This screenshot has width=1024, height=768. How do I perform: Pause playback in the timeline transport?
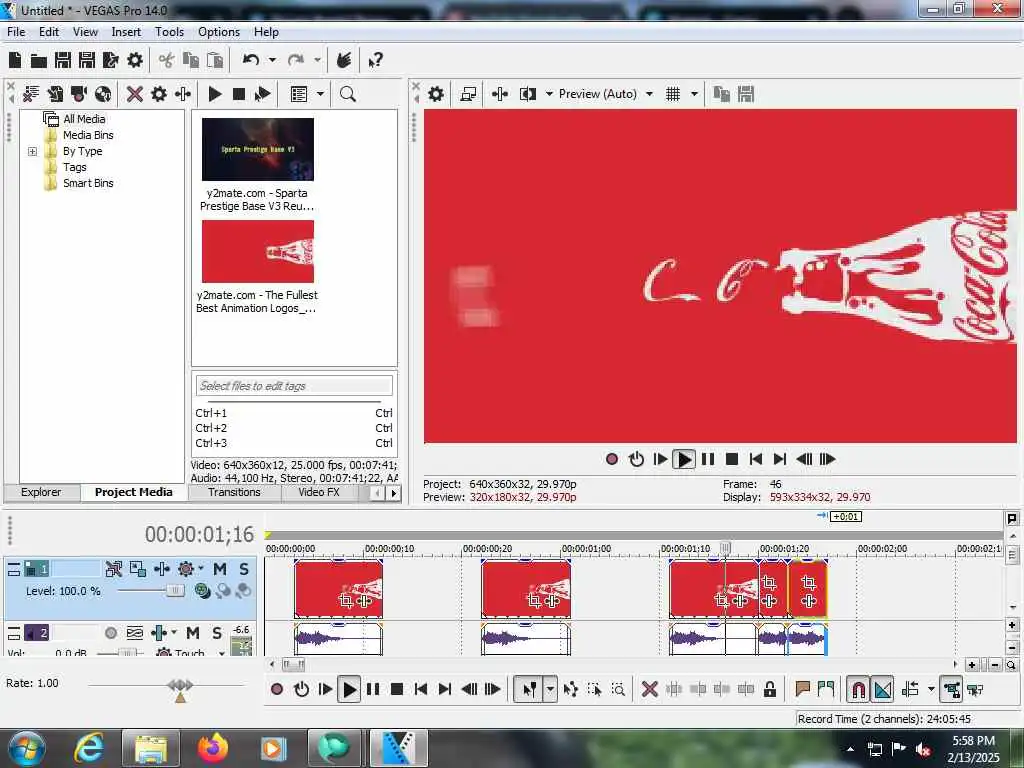coord(373,689)
